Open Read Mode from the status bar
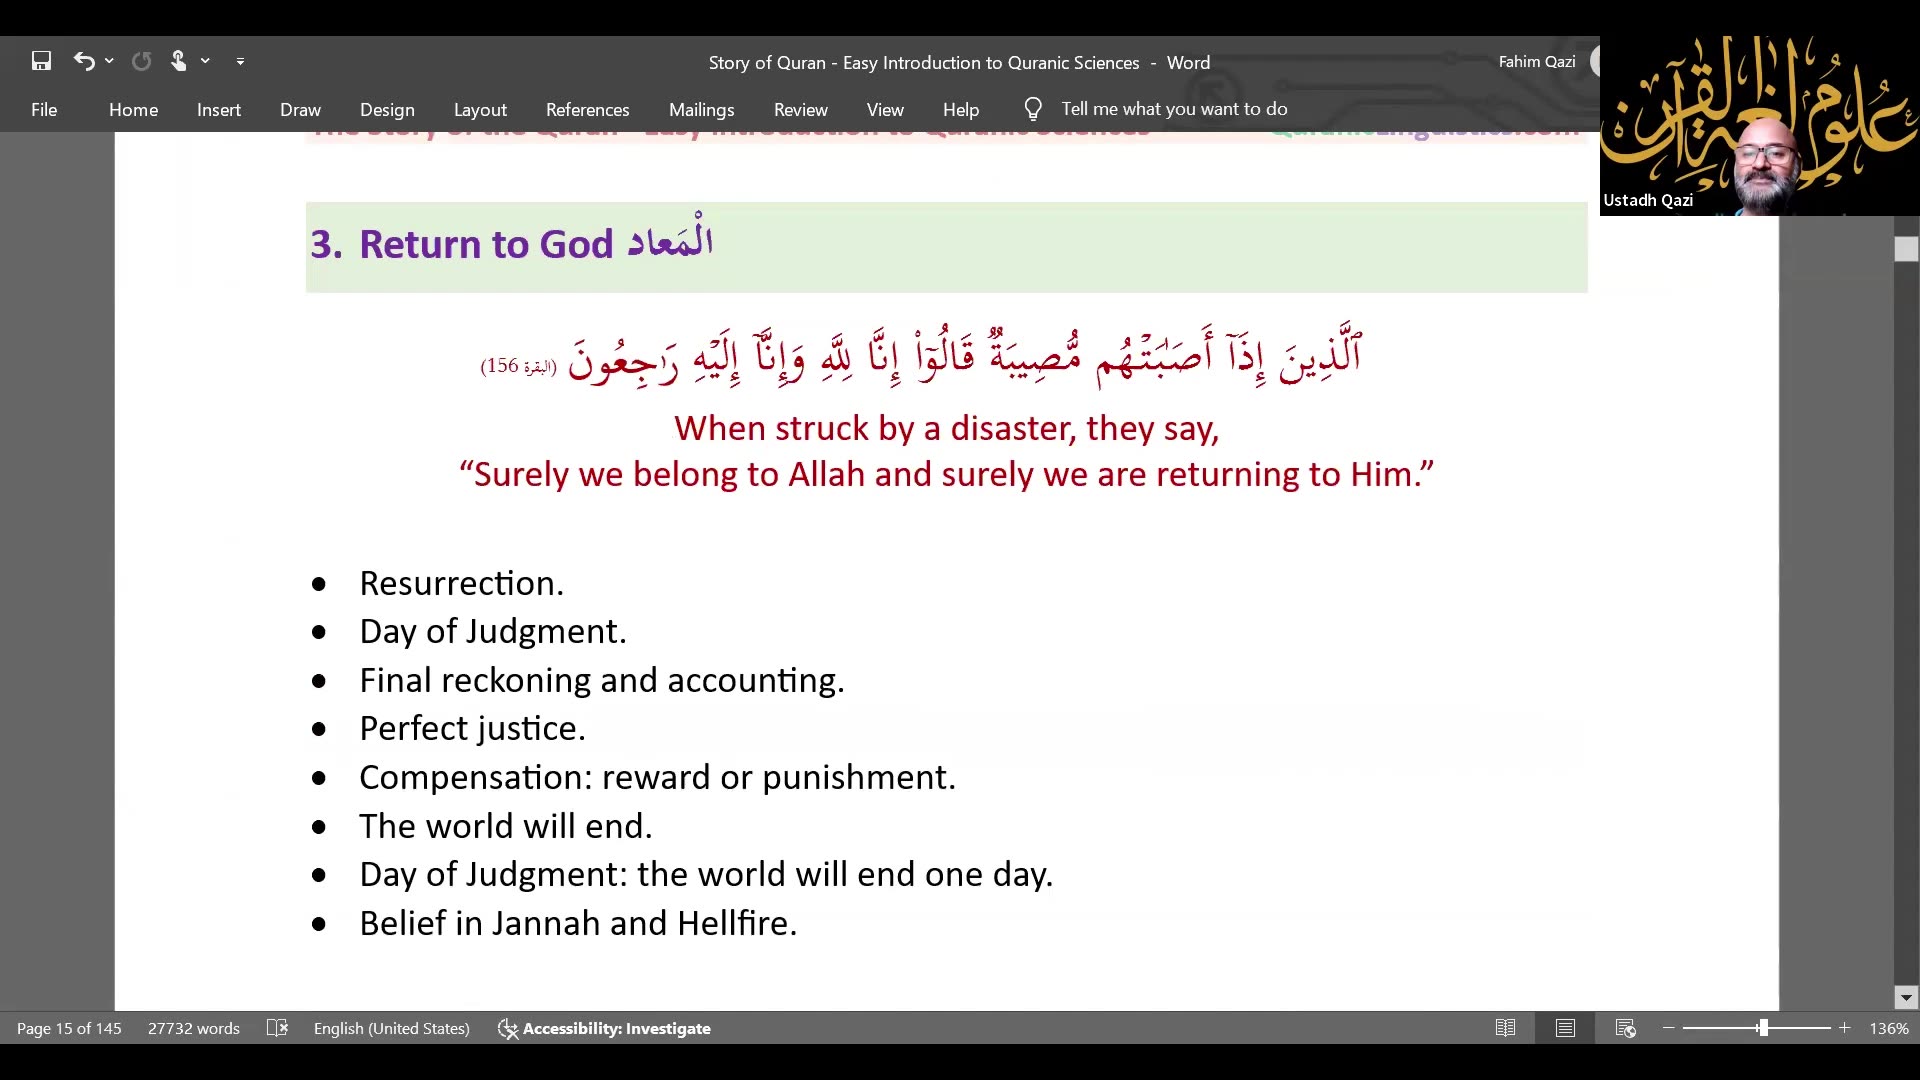The height and width of the screenshot is (1080, 1920). click(1506, 1027)
